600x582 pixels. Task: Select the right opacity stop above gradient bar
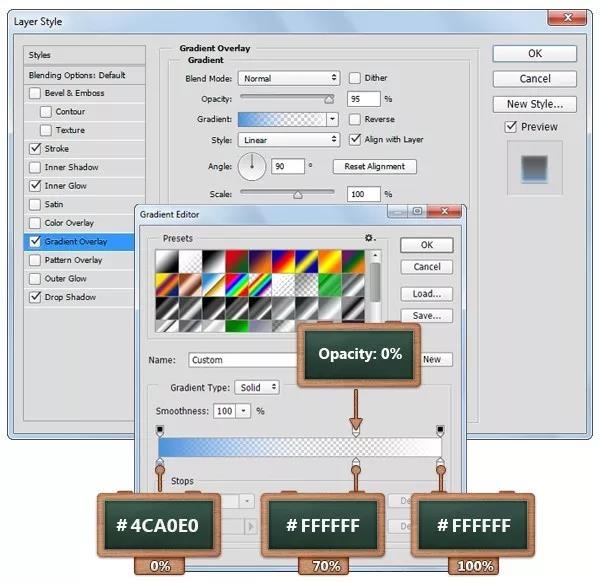(x=440, y=430)
